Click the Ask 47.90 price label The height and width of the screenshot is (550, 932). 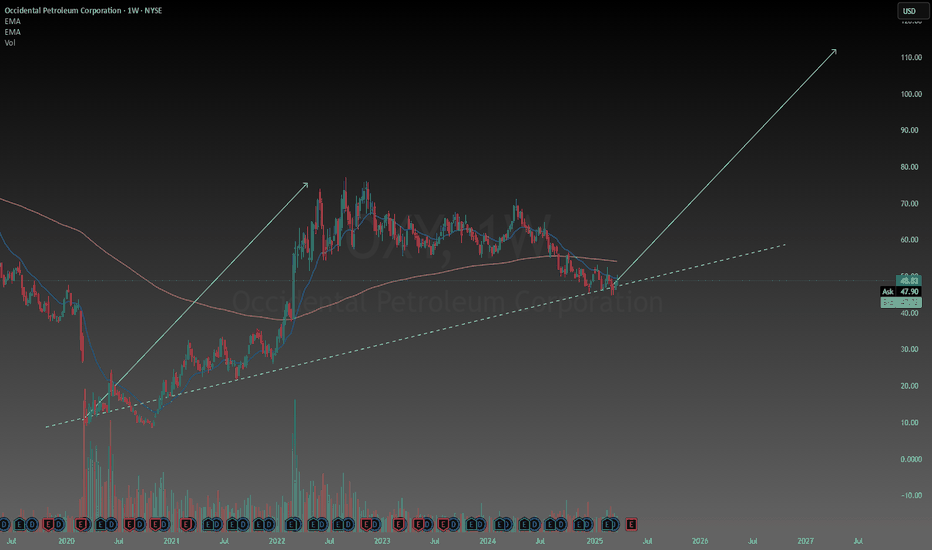pos(900,291)
